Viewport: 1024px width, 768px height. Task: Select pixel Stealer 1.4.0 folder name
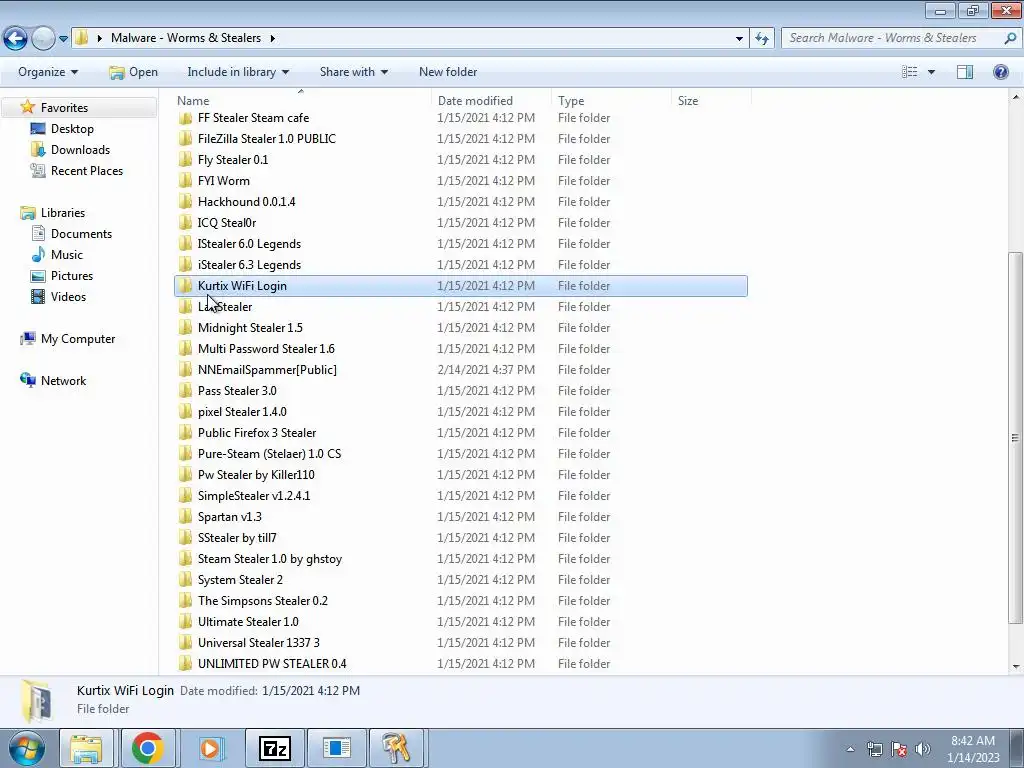[x=242, y=411]
